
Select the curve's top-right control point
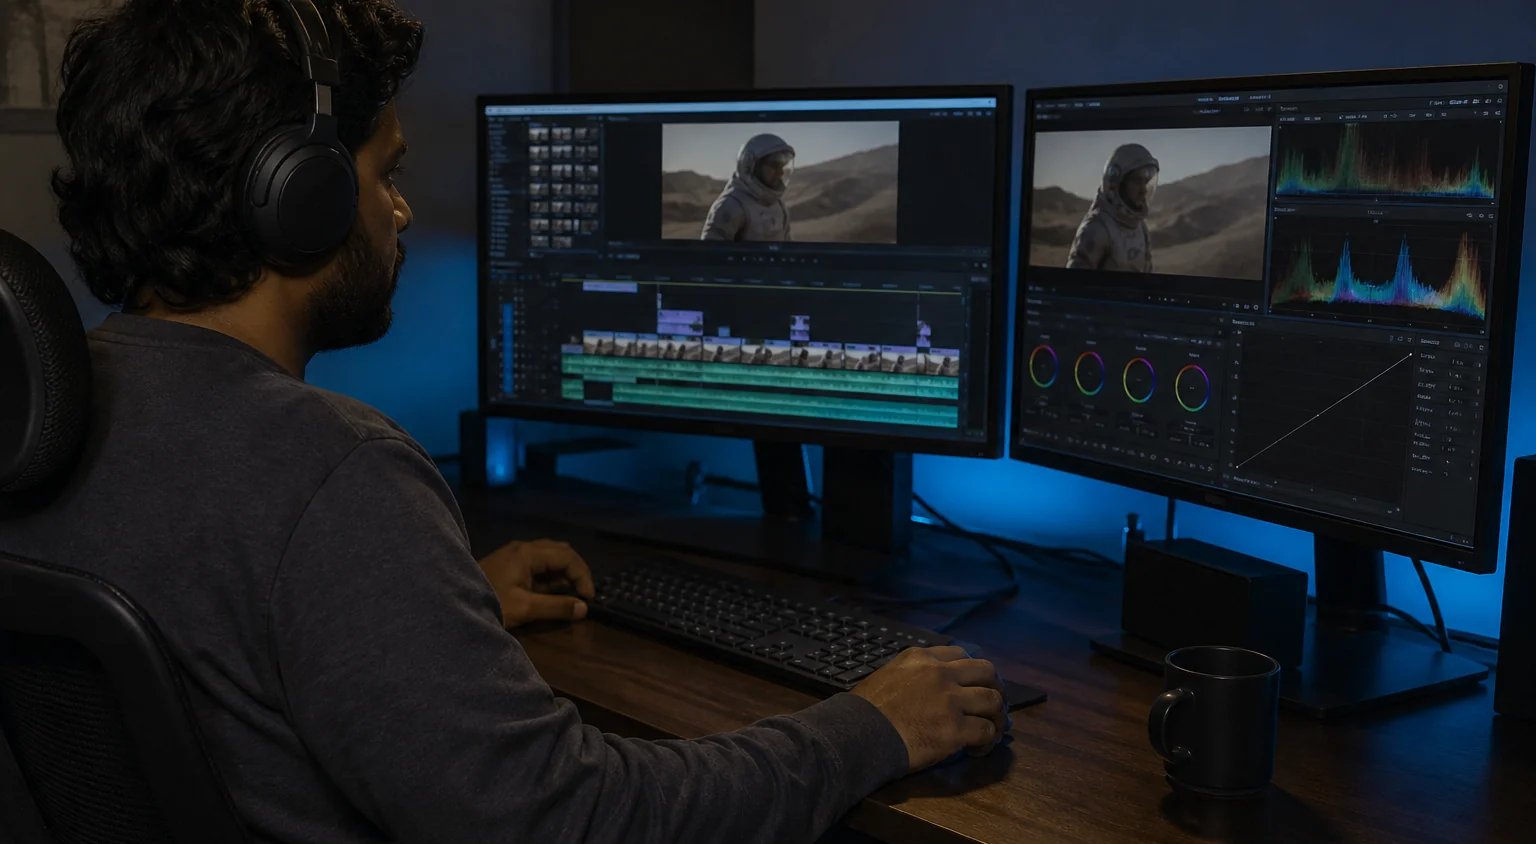click(1411, 355)
